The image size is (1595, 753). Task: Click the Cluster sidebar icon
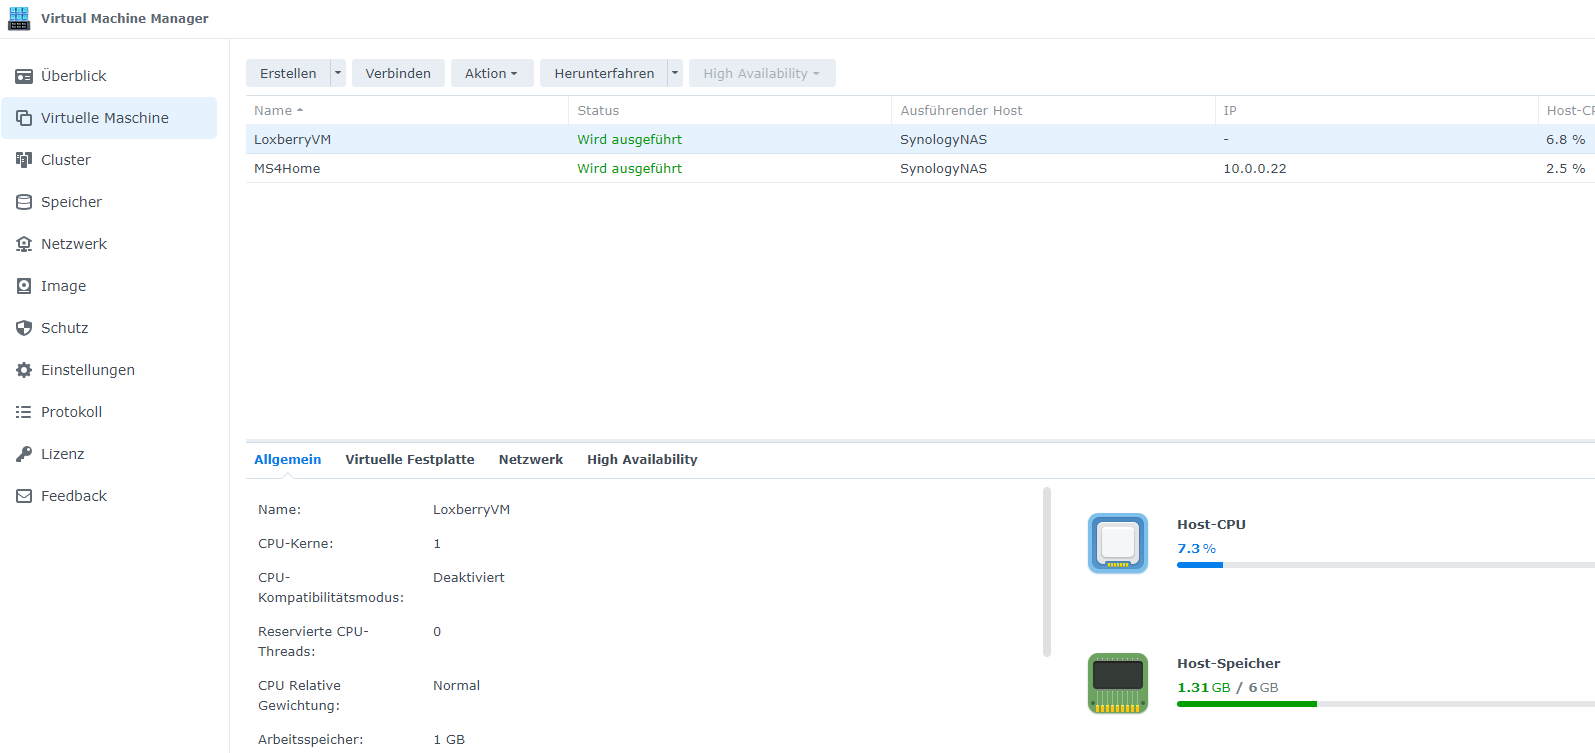coord(24,160)
